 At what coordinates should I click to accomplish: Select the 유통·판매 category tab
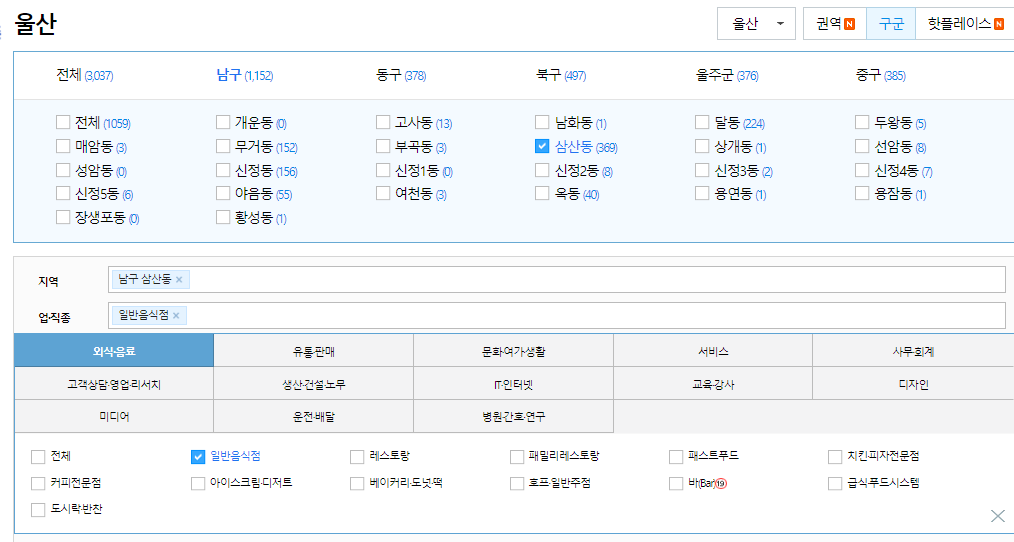314,351
